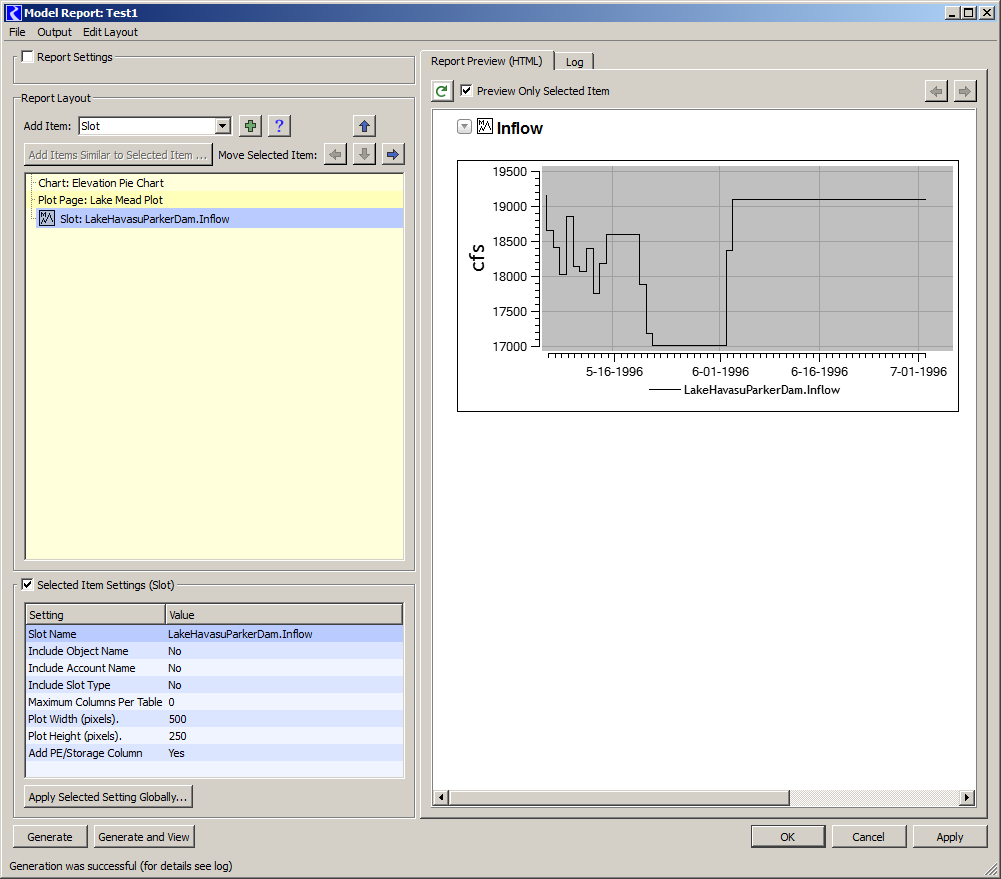Select Chart: Elevation Pie Chart item

click(x=101, y=183)
